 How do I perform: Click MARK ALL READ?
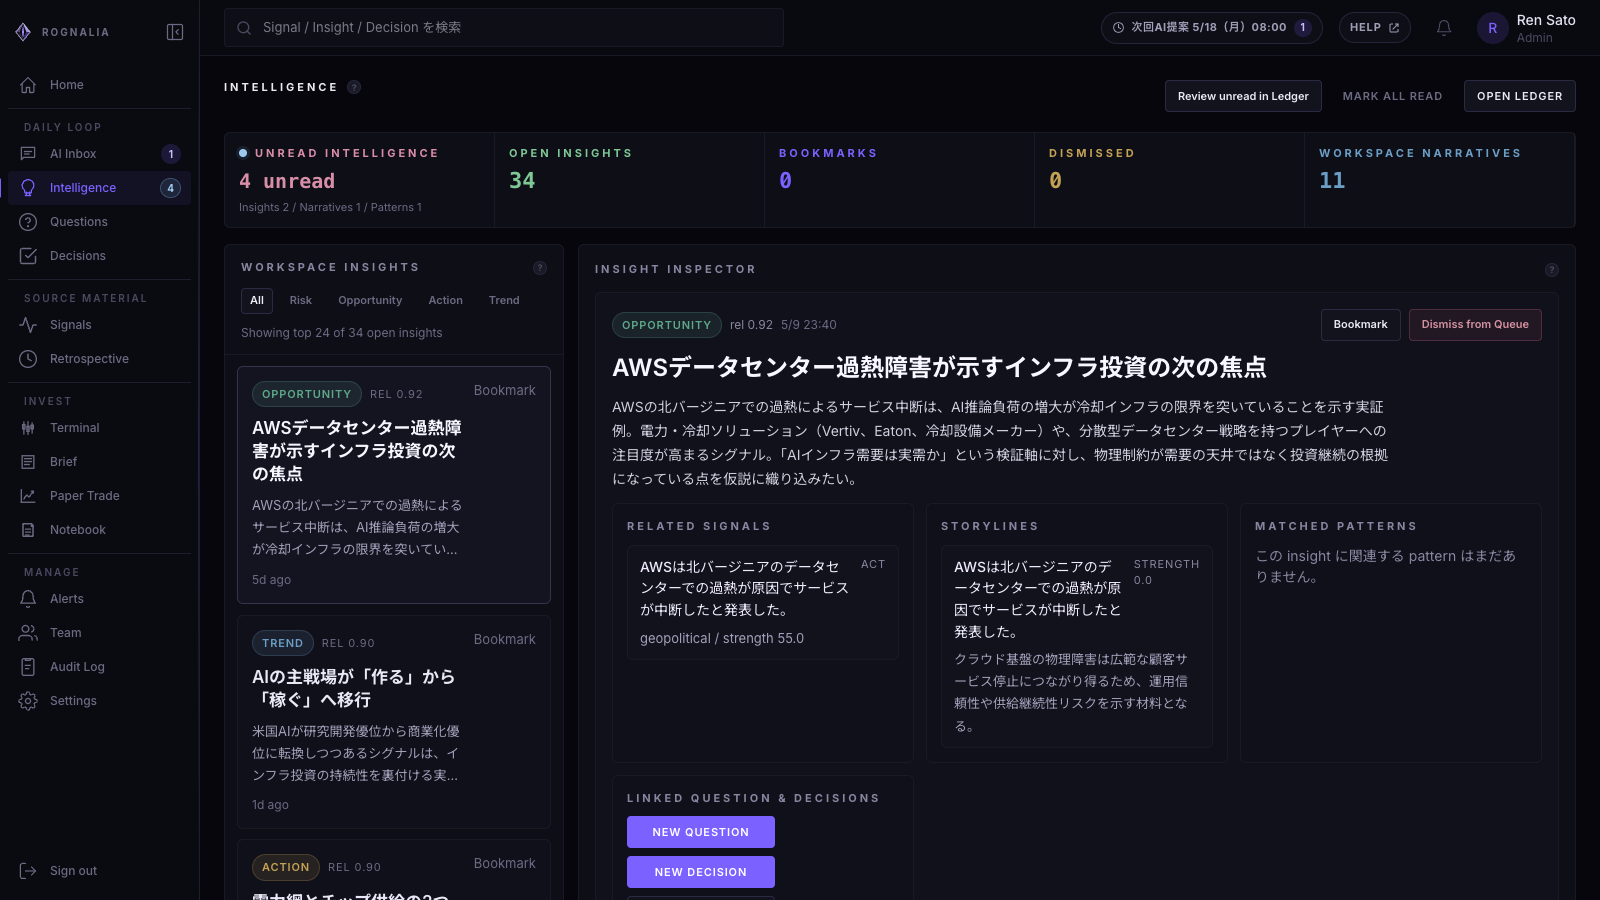[1392, 96]
